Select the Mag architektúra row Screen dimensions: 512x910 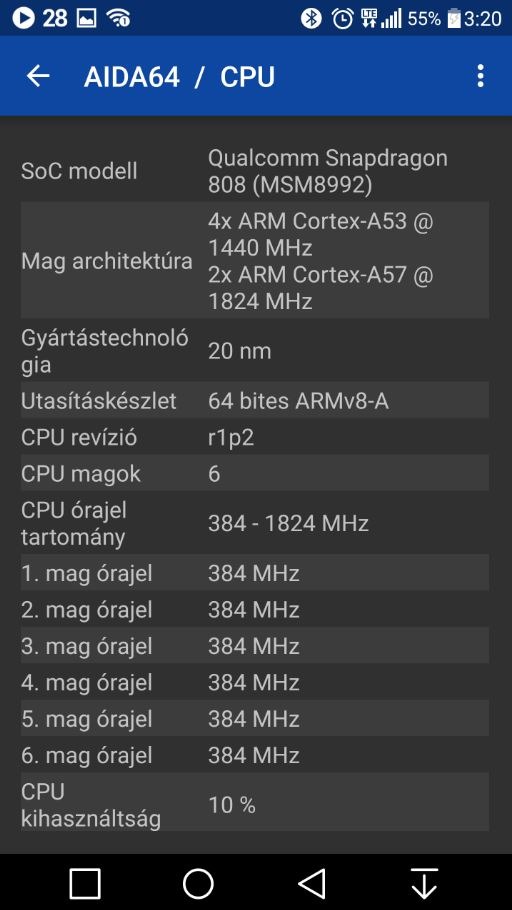tap(255, 261)
